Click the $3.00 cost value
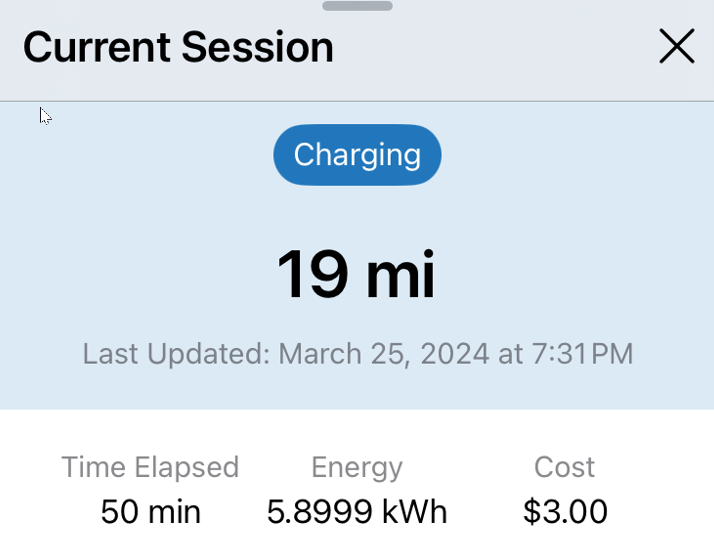 (x=565, y=512)
